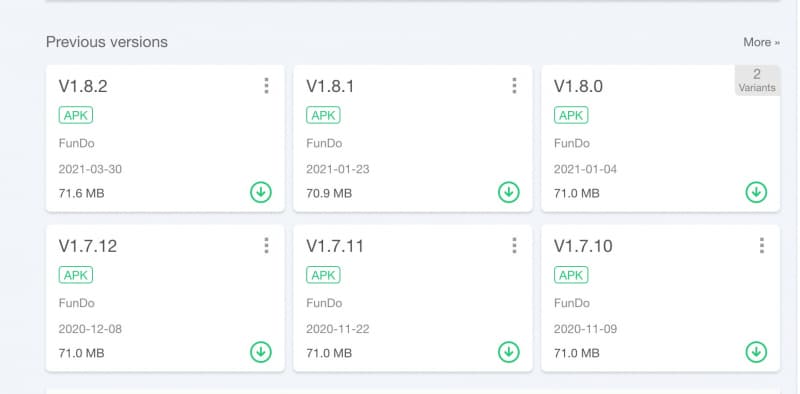The image size is (800, 394).
Task: Select the date 2021-03-30
Action: coord(90,169)
